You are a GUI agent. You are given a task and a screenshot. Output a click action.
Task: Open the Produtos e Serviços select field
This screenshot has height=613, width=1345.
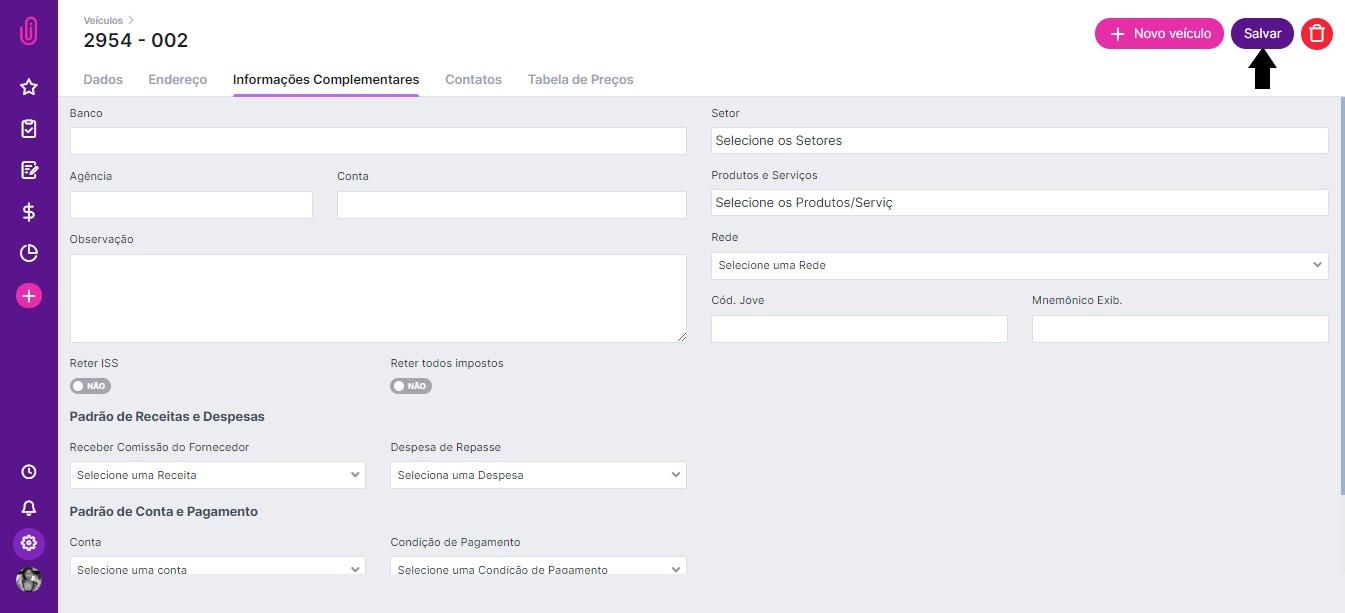coord(1020,202)
